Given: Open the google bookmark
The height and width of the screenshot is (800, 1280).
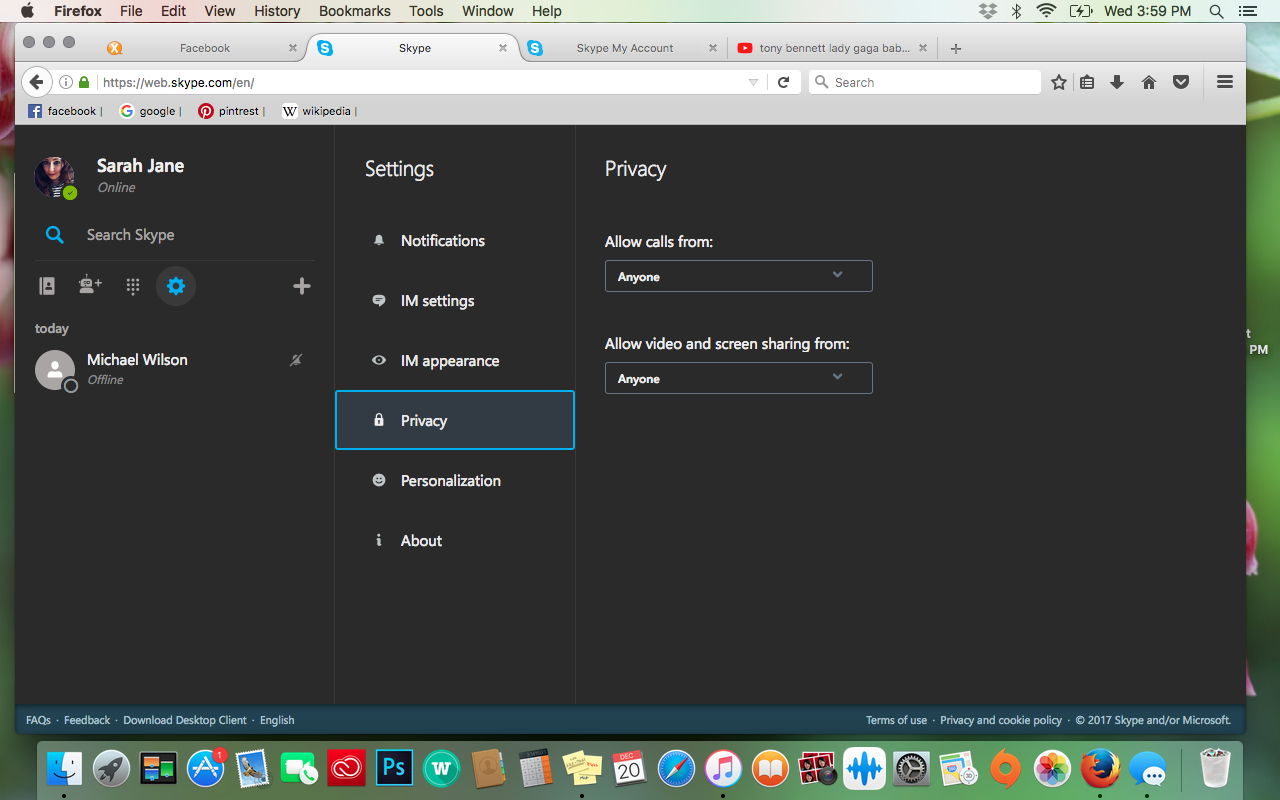Looking at the screenshot, I should click(148, 111).
